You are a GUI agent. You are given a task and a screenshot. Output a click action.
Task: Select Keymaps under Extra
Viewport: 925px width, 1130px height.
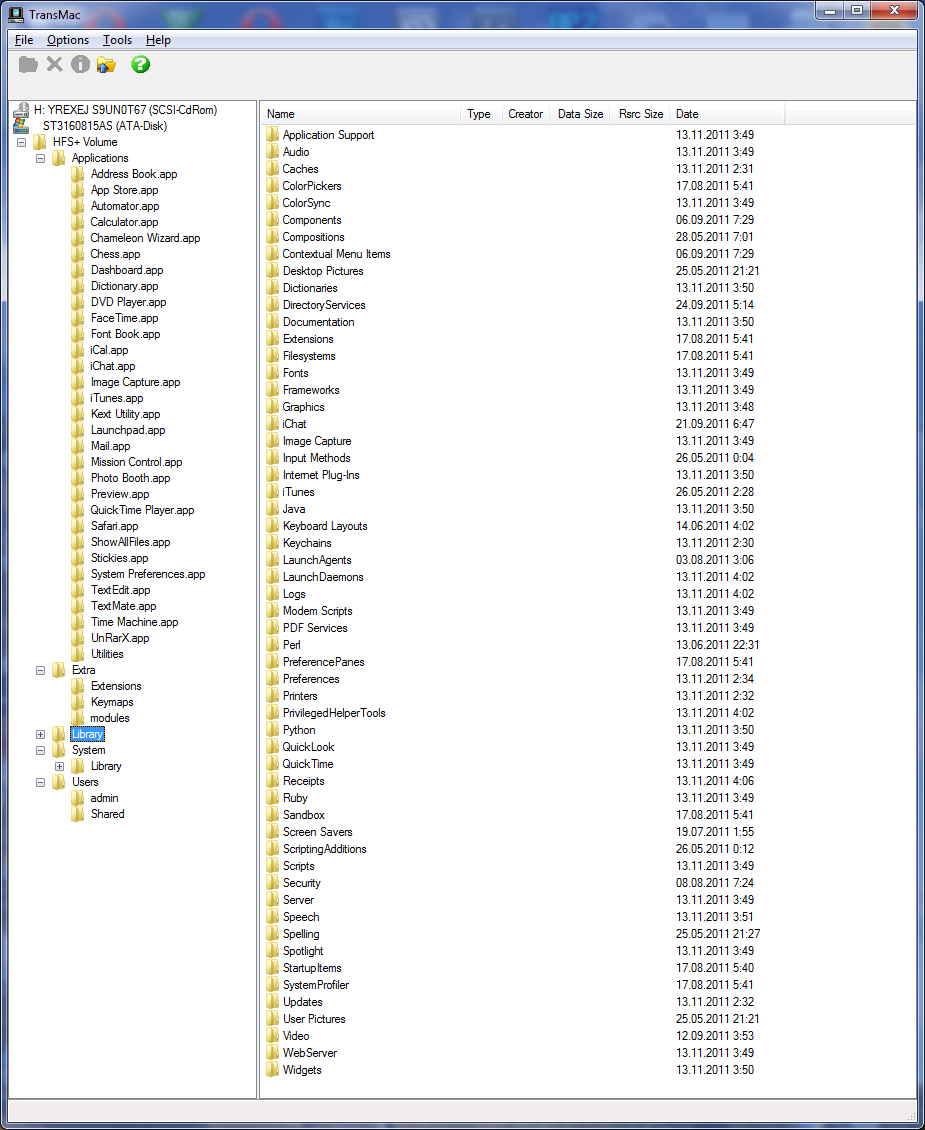pos(112,702)
